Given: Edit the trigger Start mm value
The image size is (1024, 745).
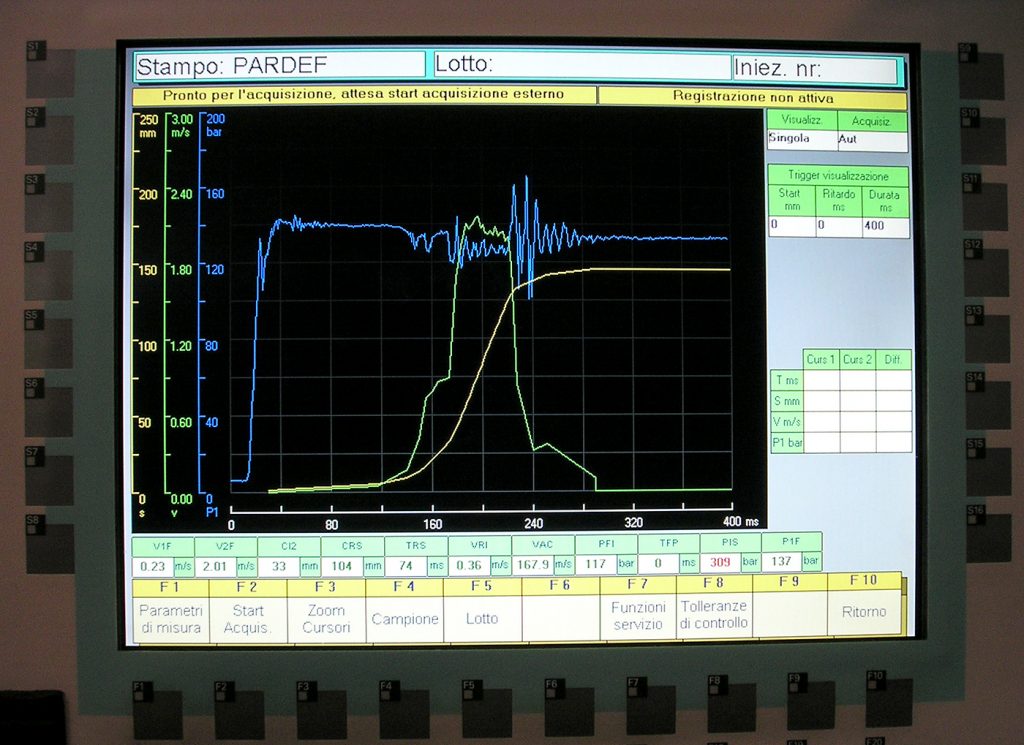Looking at the screenshot, I should [x=790, y=227].
